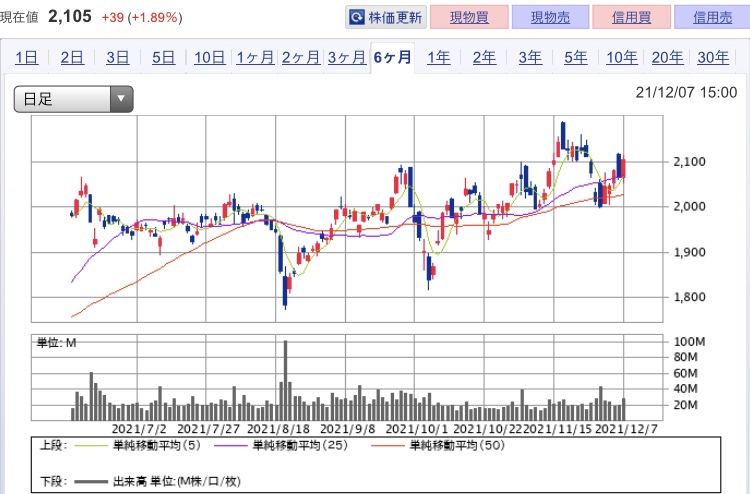This screenshot has height=494, width=750.
Task: Switch chart to the 1日 period tab
Action: (x=26, y=57)
